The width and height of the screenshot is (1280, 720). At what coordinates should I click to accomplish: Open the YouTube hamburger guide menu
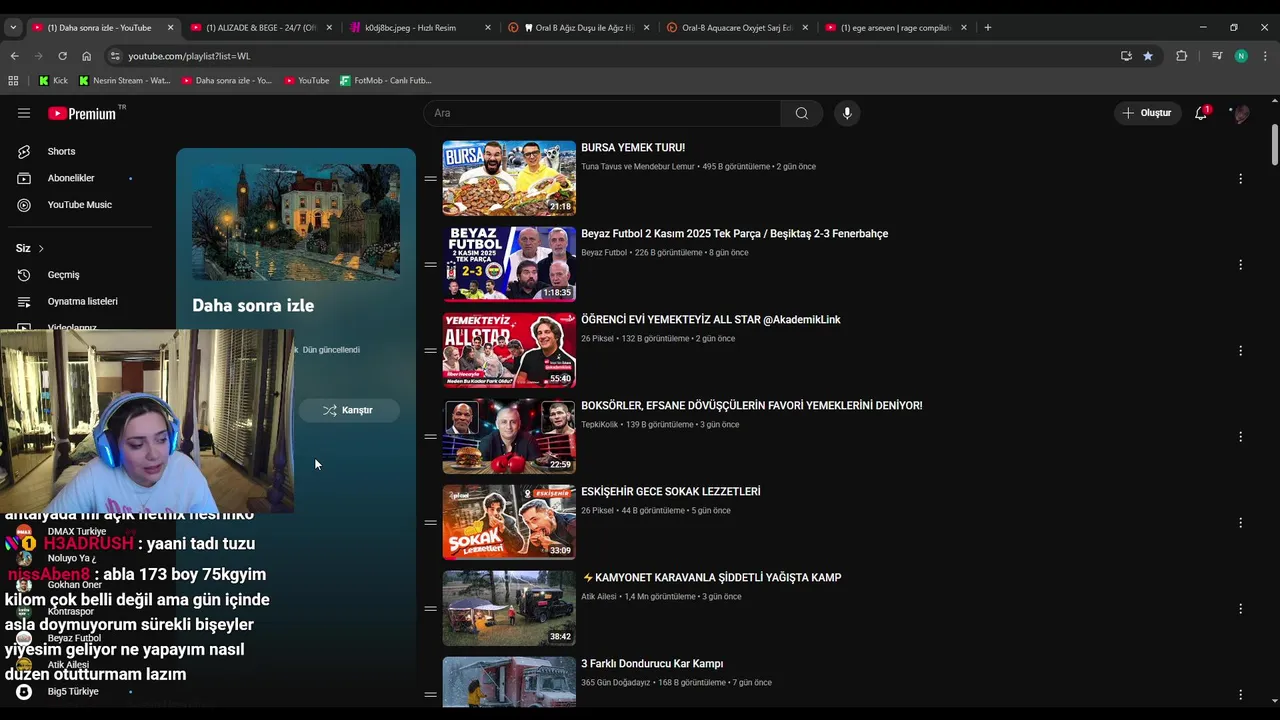pyautogui.click(x=24, y=113)
